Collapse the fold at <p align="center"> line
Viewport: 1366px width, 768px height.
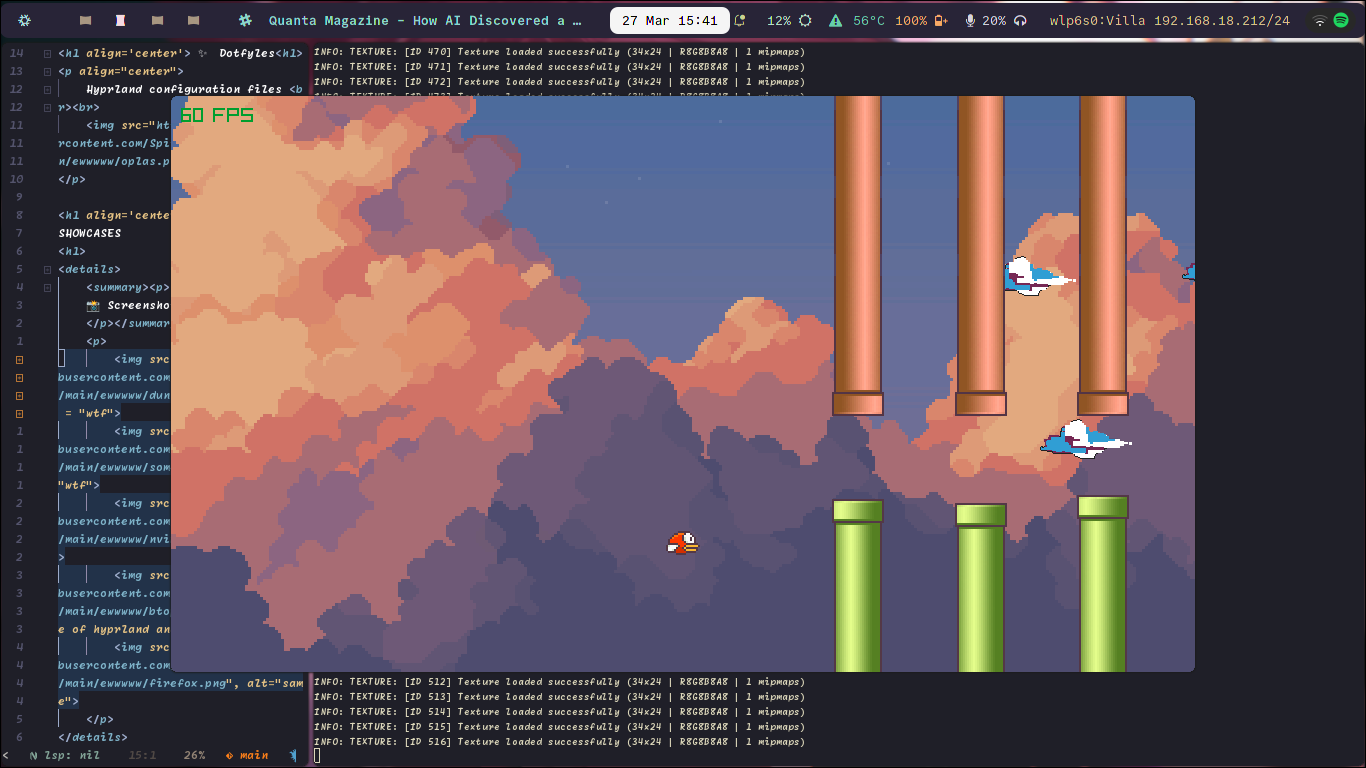pyautogui.click(x=48, y=71)
